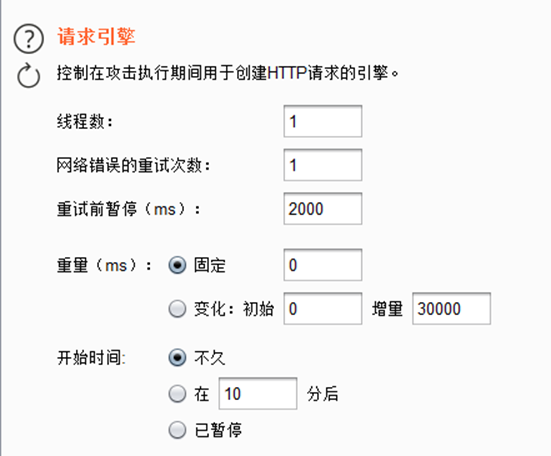Focus the 线程数 input field
This screenshot has height=456, width=551.
coord(323,121)
